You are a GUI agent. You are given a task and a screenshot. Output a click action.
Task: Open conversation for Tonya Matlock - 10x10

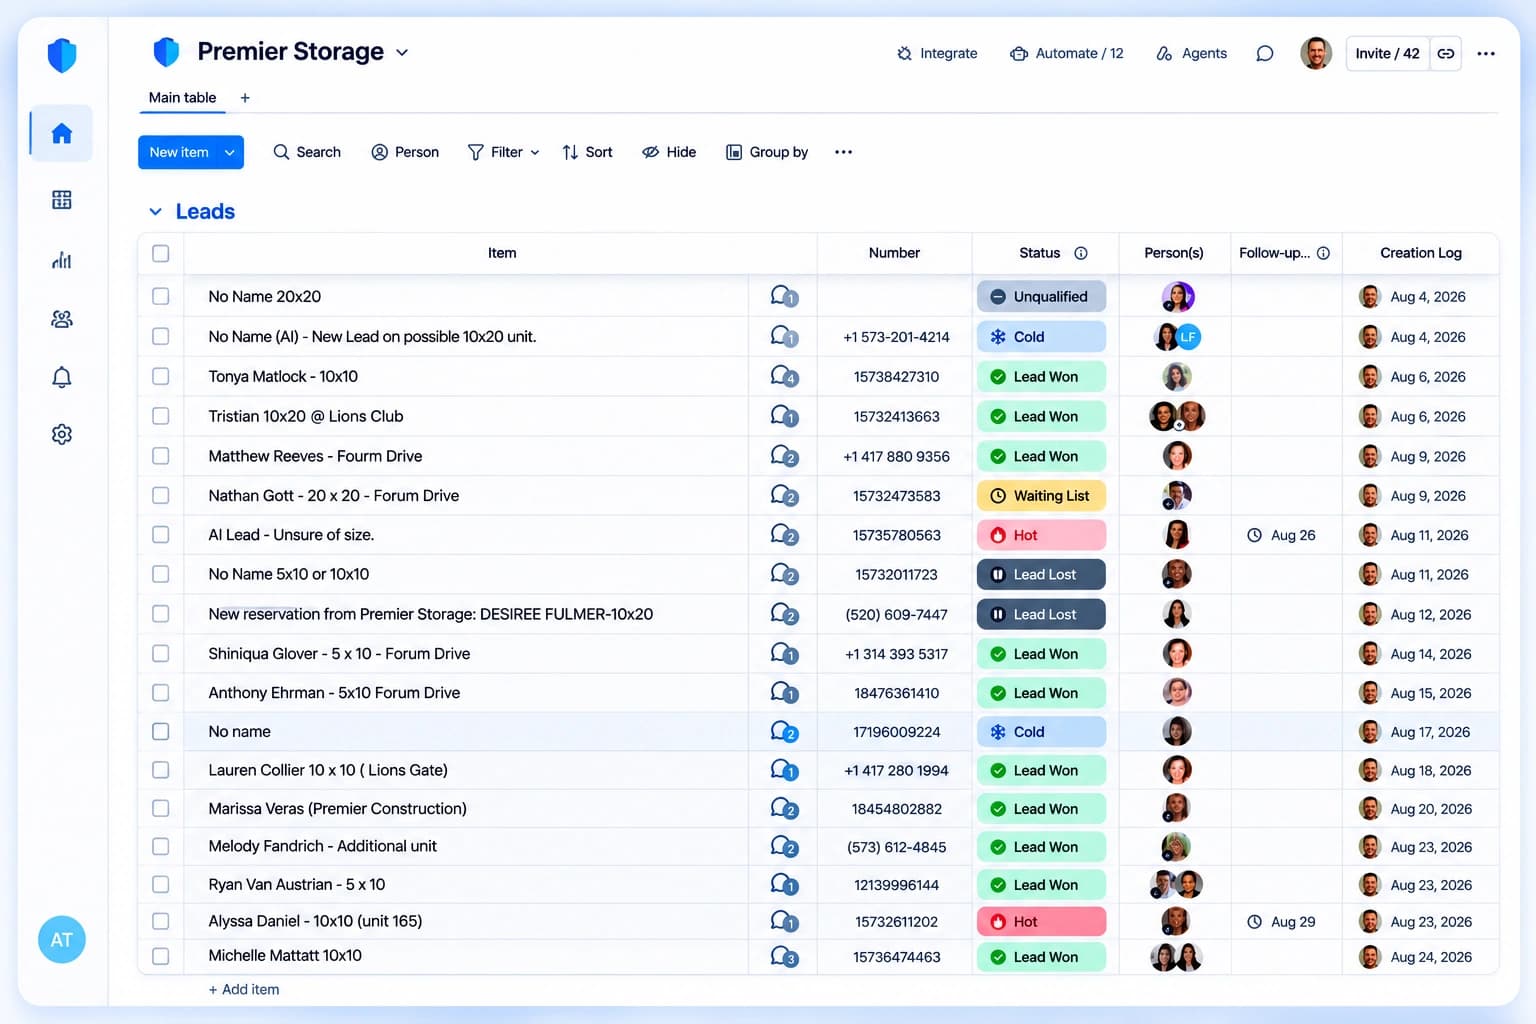coord(784,376)
